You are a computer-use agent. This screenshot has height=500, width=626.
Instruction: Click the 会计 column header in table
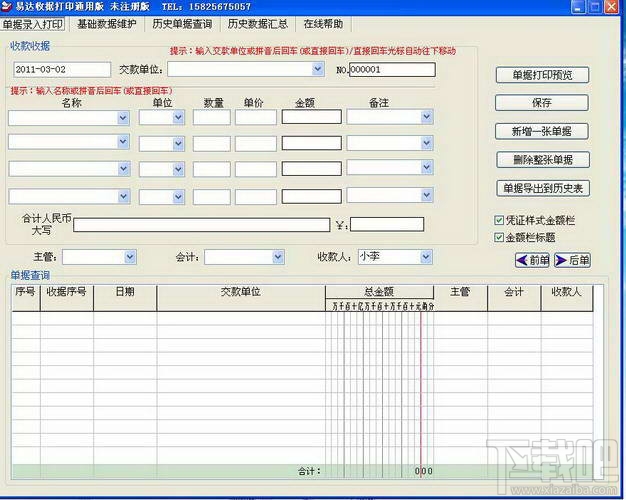click(x=514, y=298)
